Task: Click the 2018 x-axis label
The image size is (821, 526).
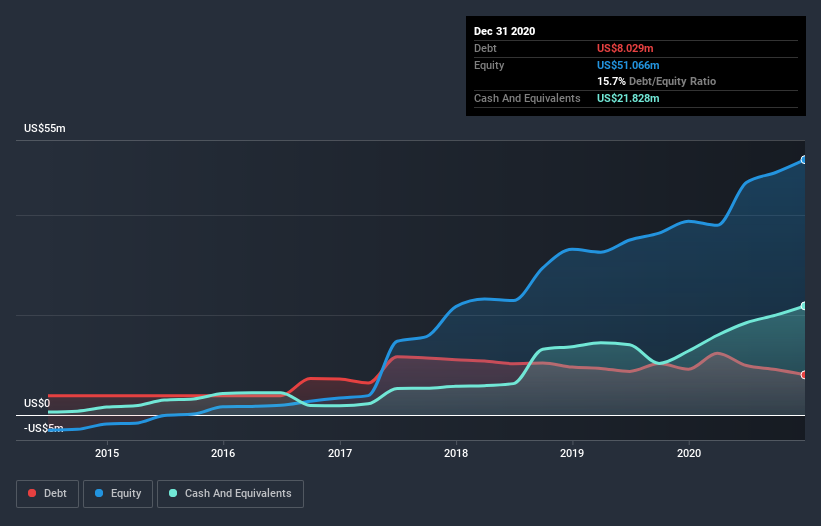Action: [456, 453]
